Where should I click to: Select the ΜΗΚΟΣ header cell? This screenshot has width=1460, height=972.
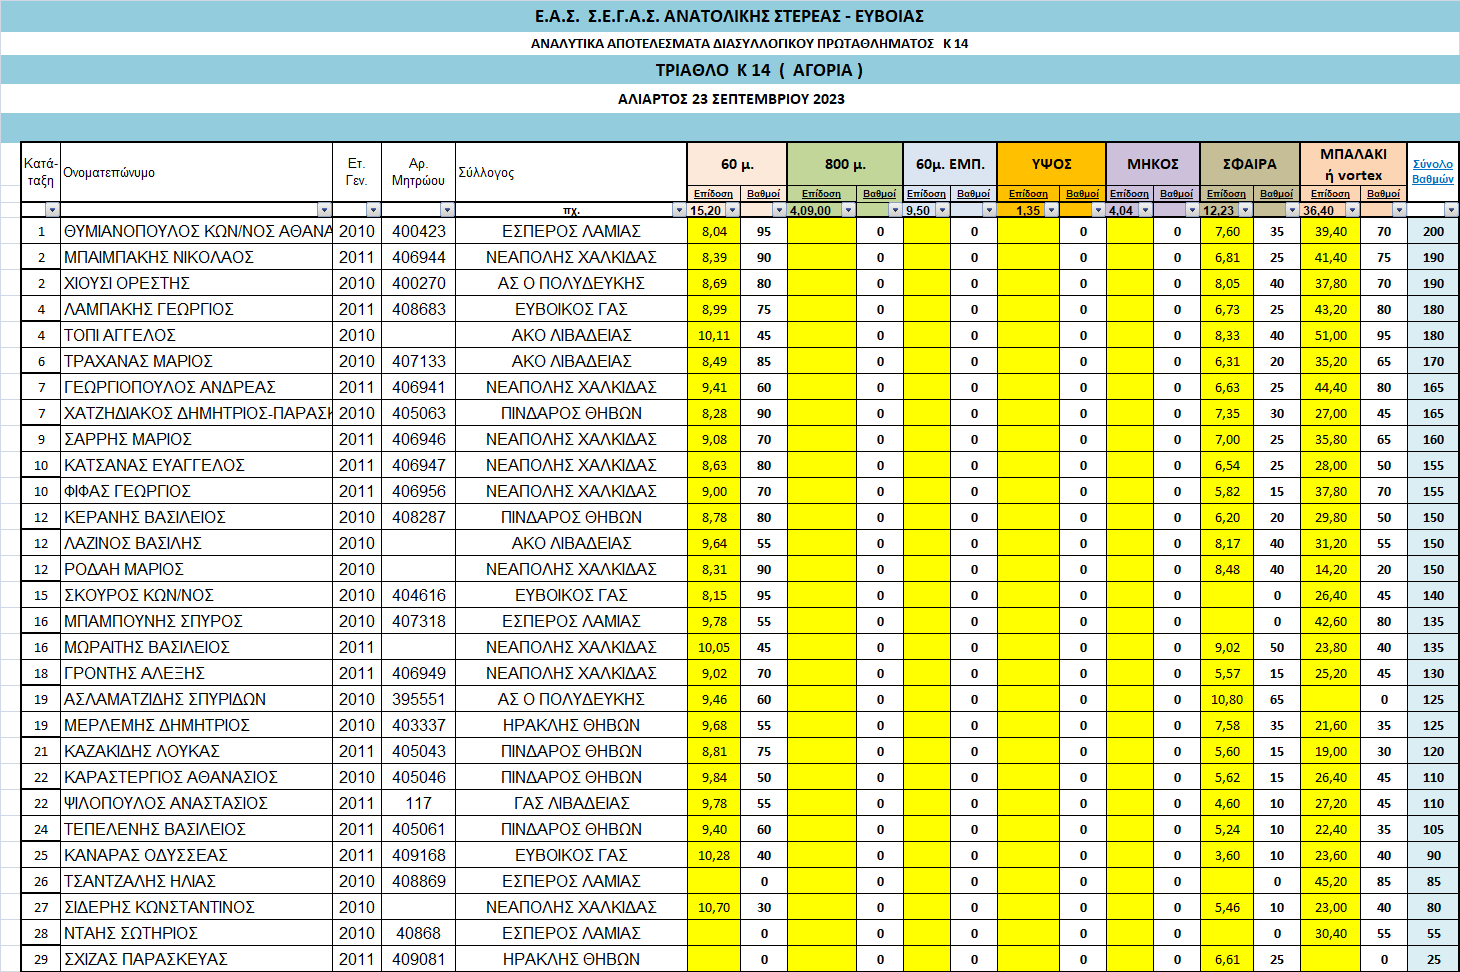[1153, 164]
